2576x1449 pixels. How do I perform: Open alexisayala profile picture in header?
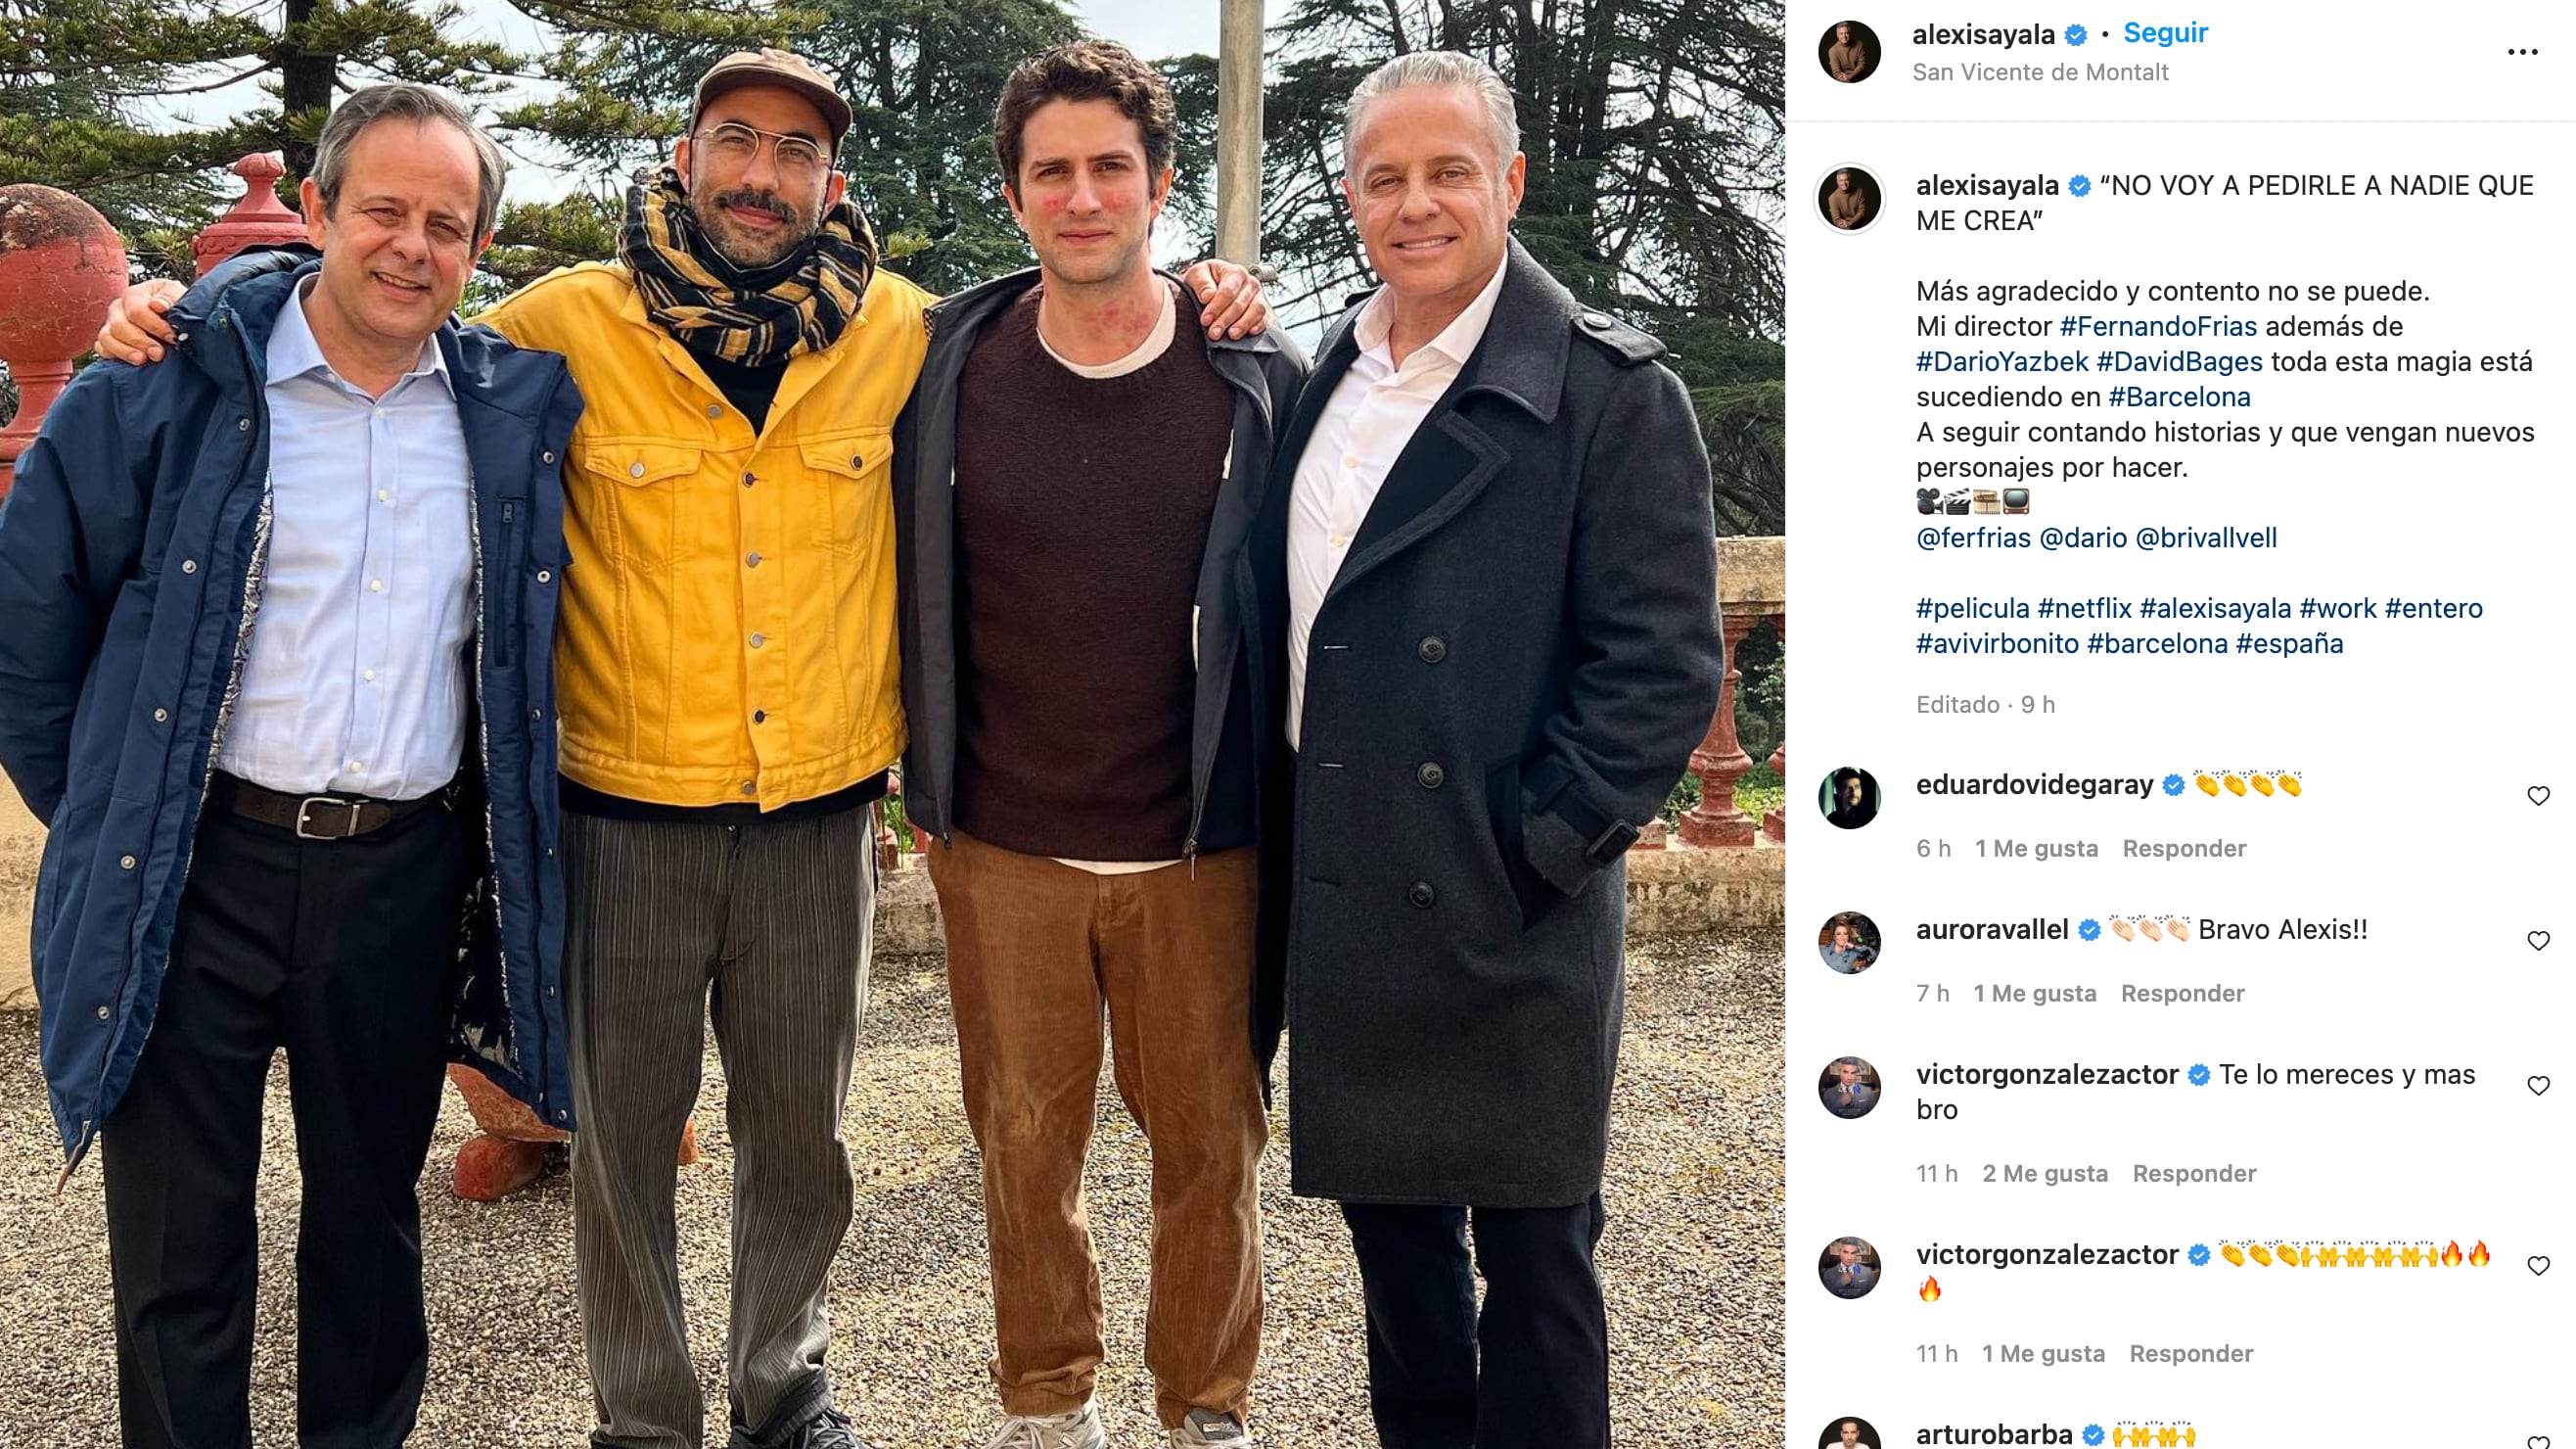[1849, 52]
